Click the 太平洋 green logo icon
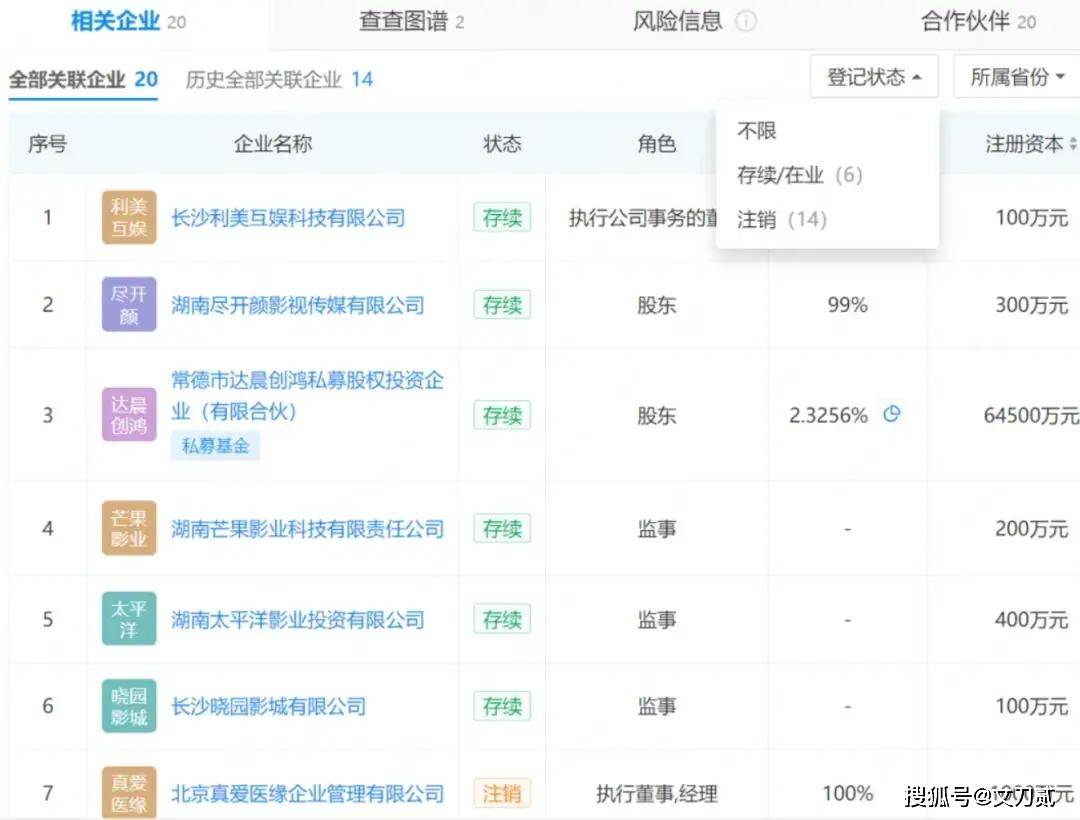The height and width of the screenshot is (820, 1080). click(129, 619)
